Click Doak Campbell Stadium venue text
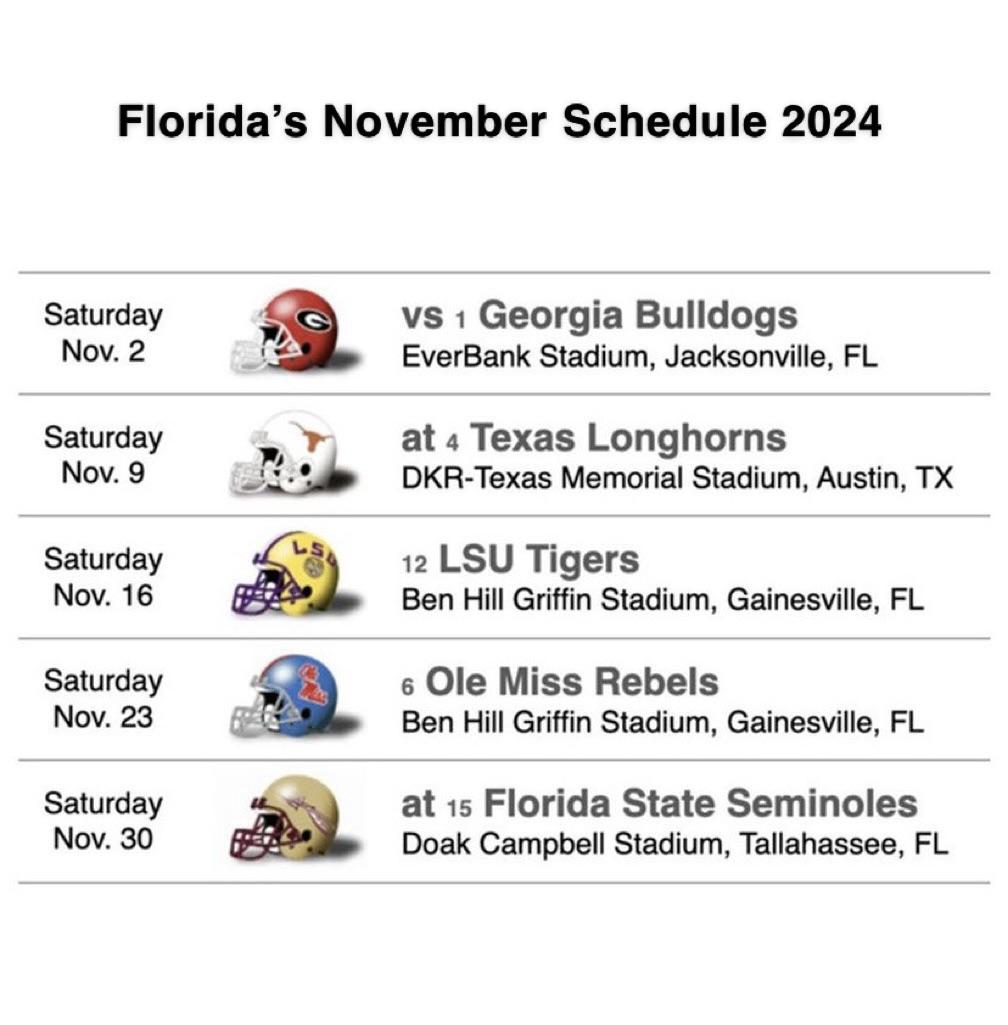The height and width of the screenshot is (1025, 1008). 674,845
